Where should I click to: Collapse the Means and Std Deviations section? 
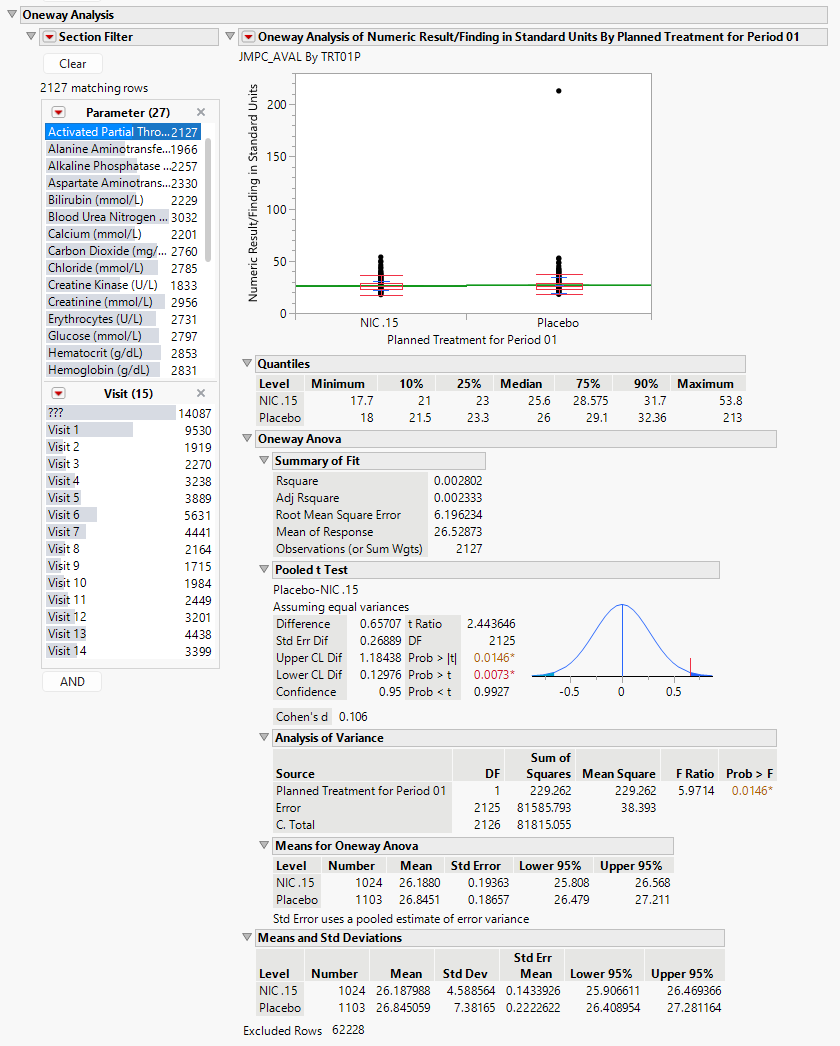click(x=248, y=938)
